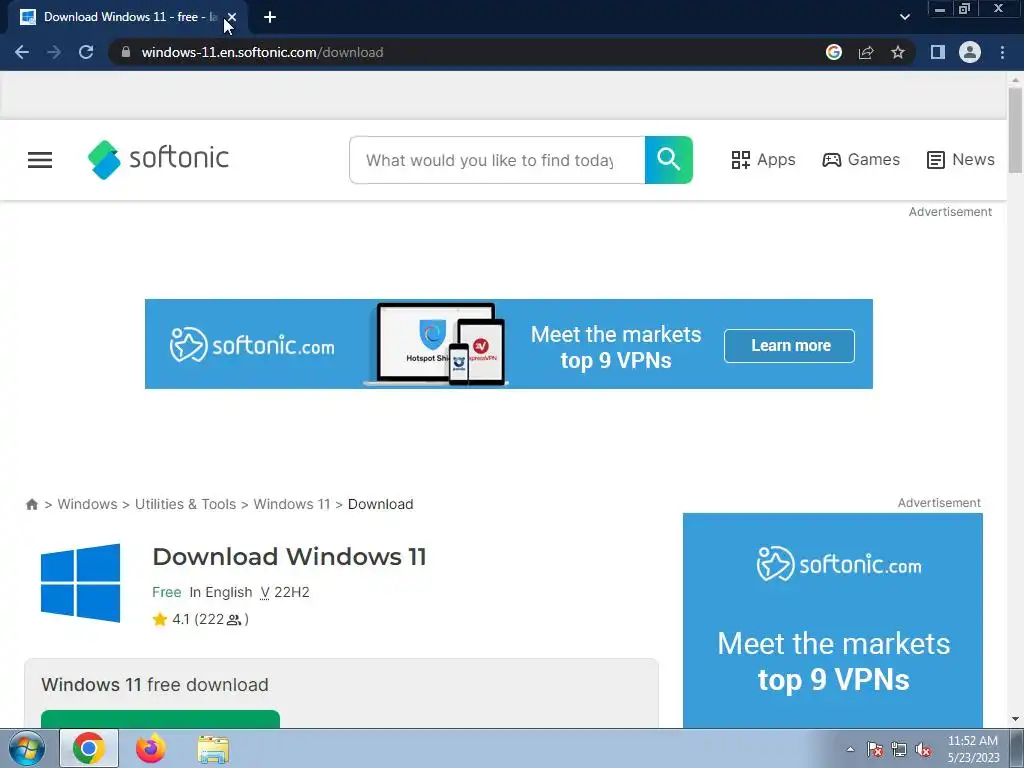Go to Windows 11 breadcrumb link

coord(292,504)
